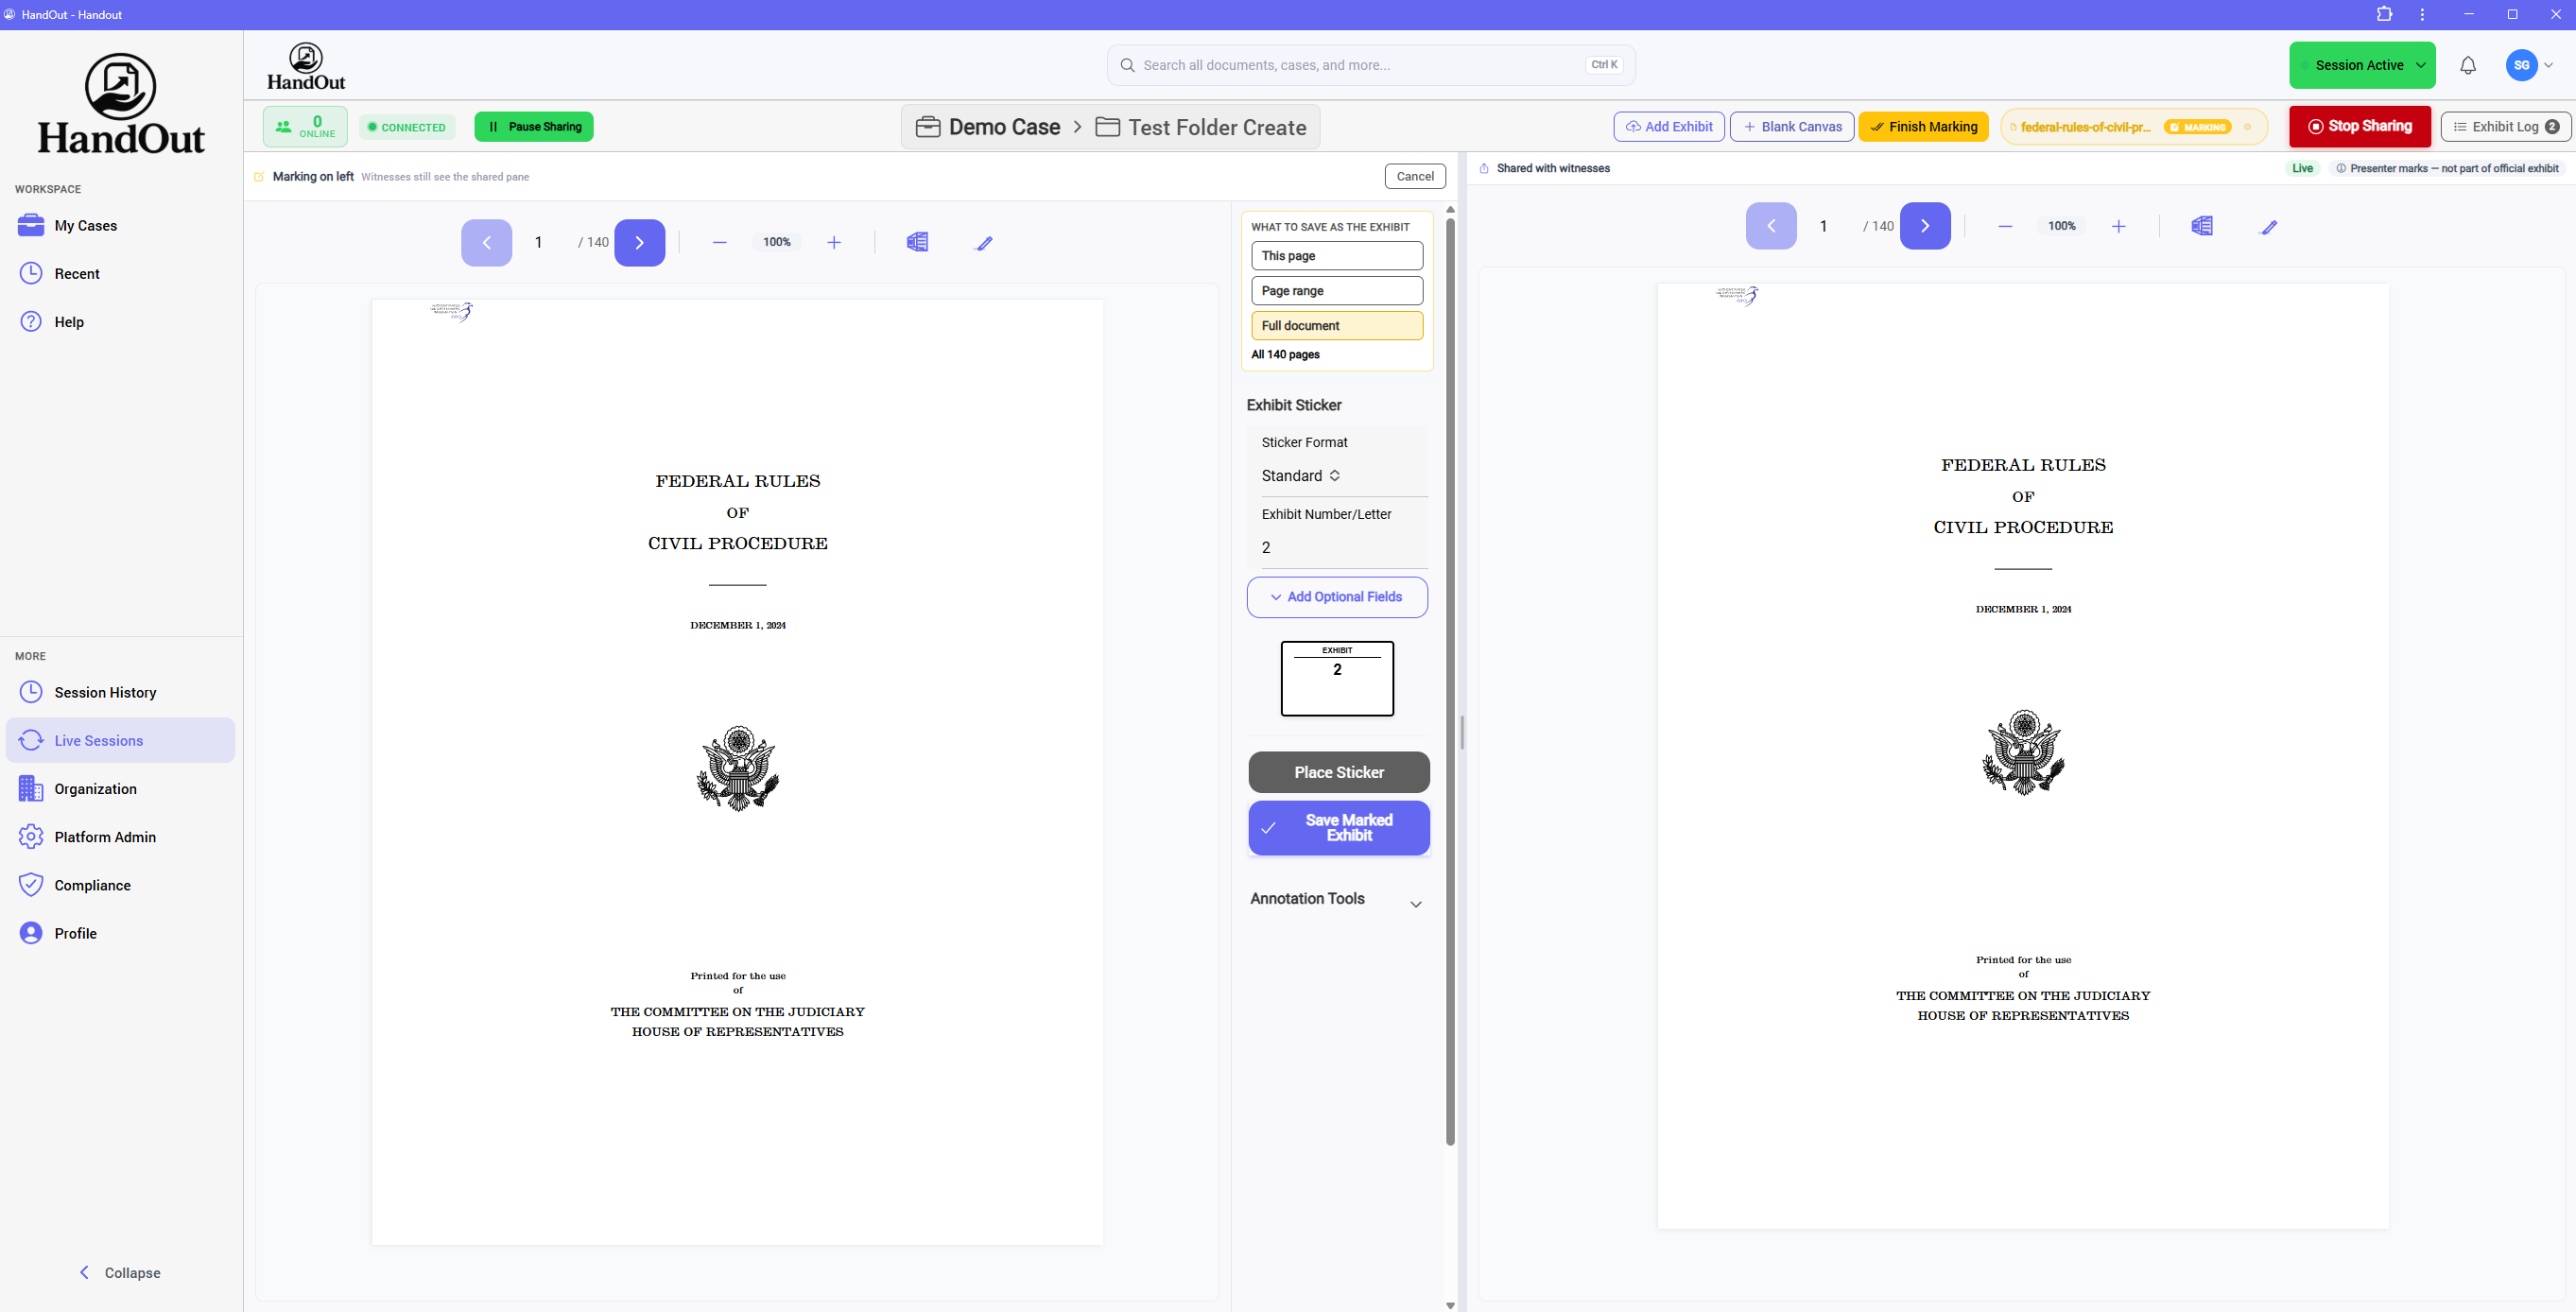Open the Sticker Format dropdown
The height and width of the screenshot is (1312, 2576).
[1301, 476]
